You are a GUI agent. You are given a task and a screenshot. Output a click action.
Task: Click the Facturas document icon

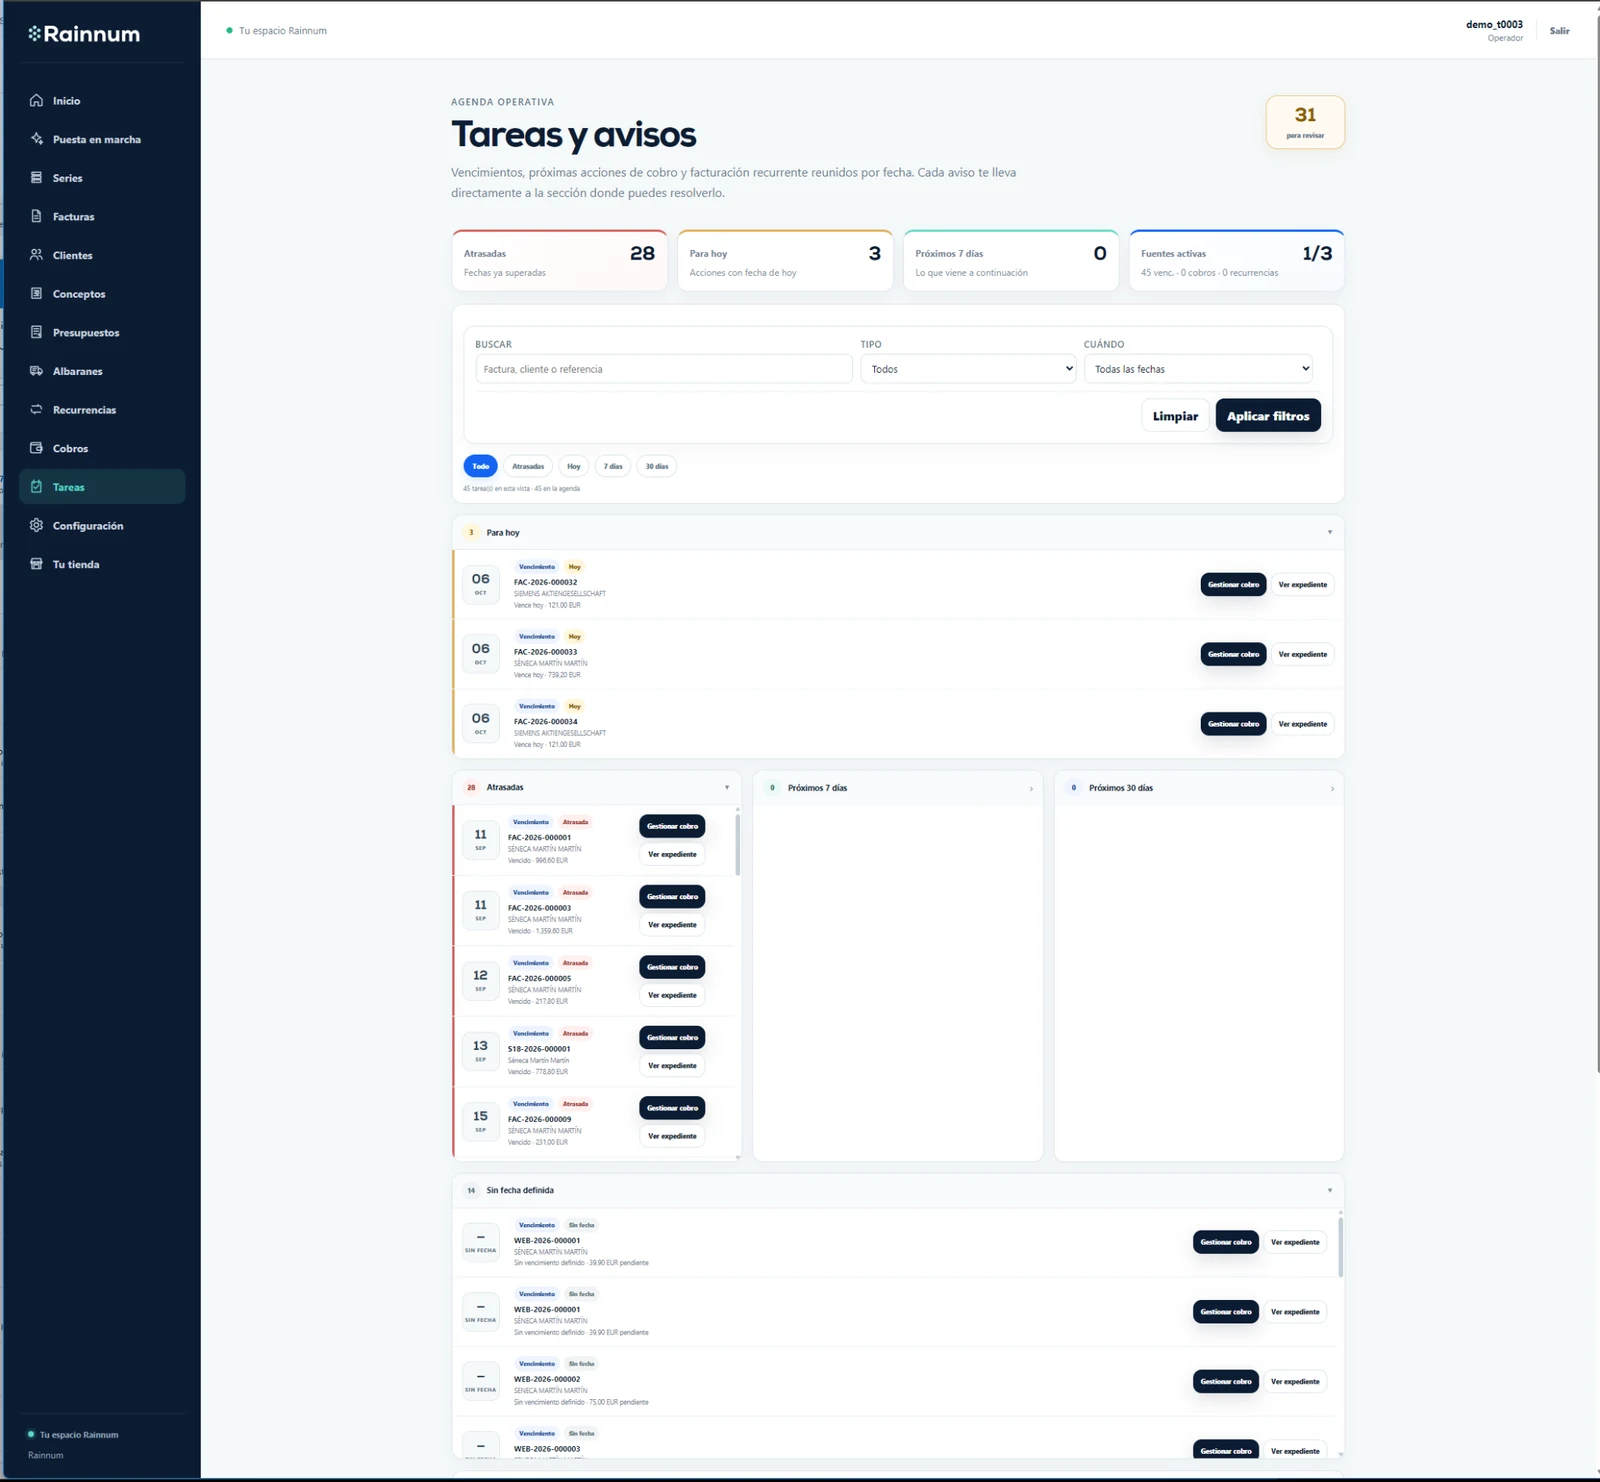(x=36, y=216)
